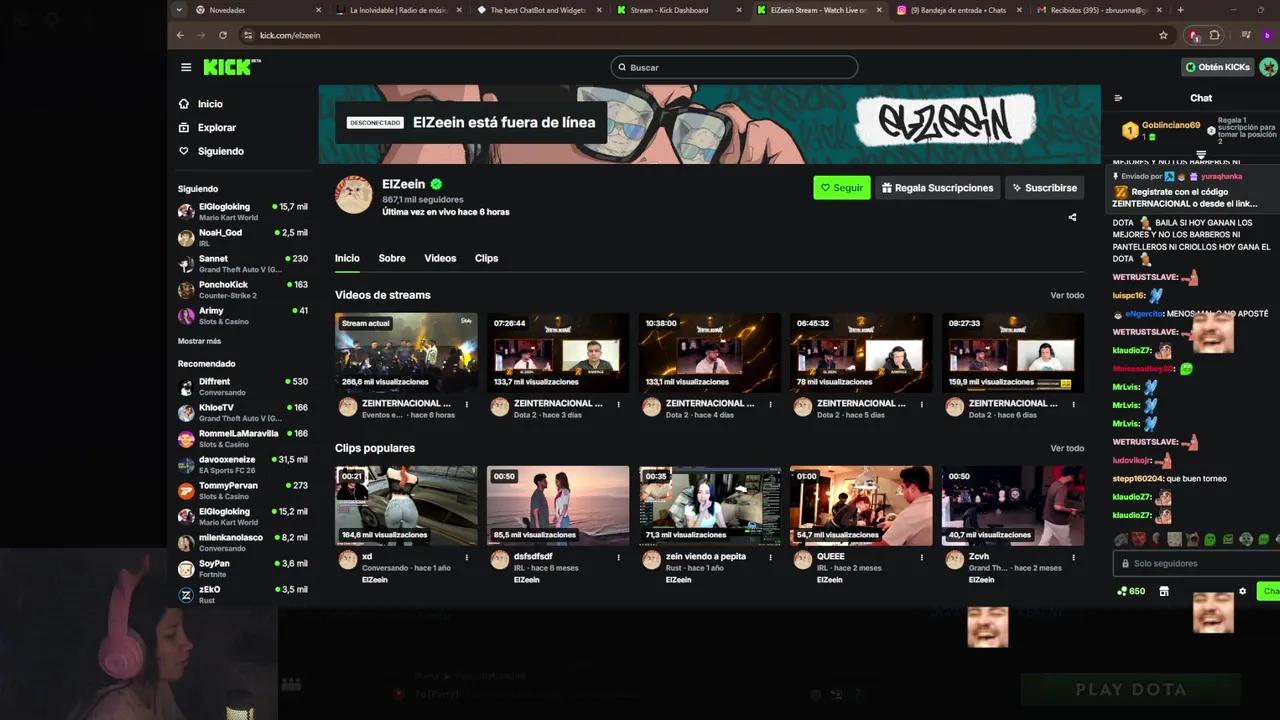This screenshot has height=720, width=1280.
Task: Play the zein viendo a pepita clip
Action: coord(710,505)
